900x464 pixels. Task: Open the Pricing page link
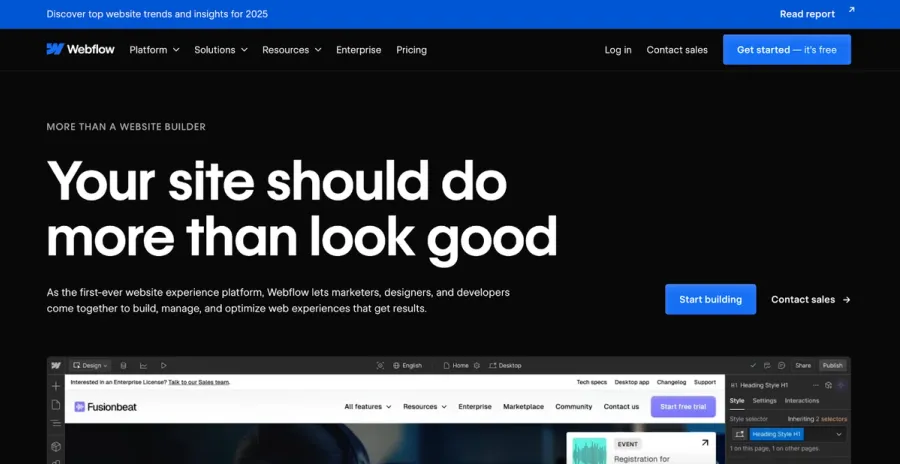pyautogui.click(x=412, y=50)
